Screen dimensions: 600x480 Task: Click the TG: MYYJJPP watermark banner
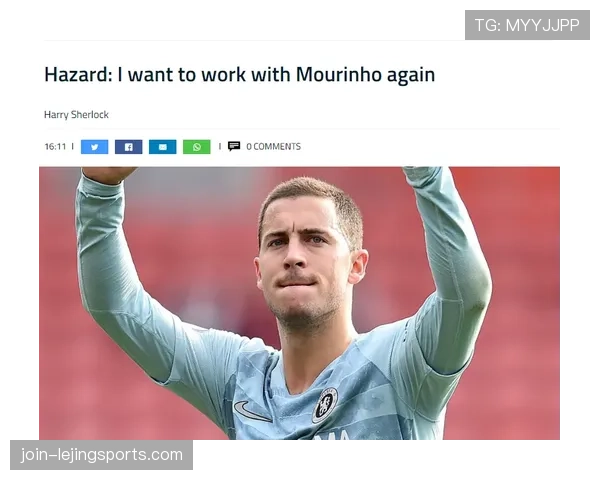(x=527, y=25)
